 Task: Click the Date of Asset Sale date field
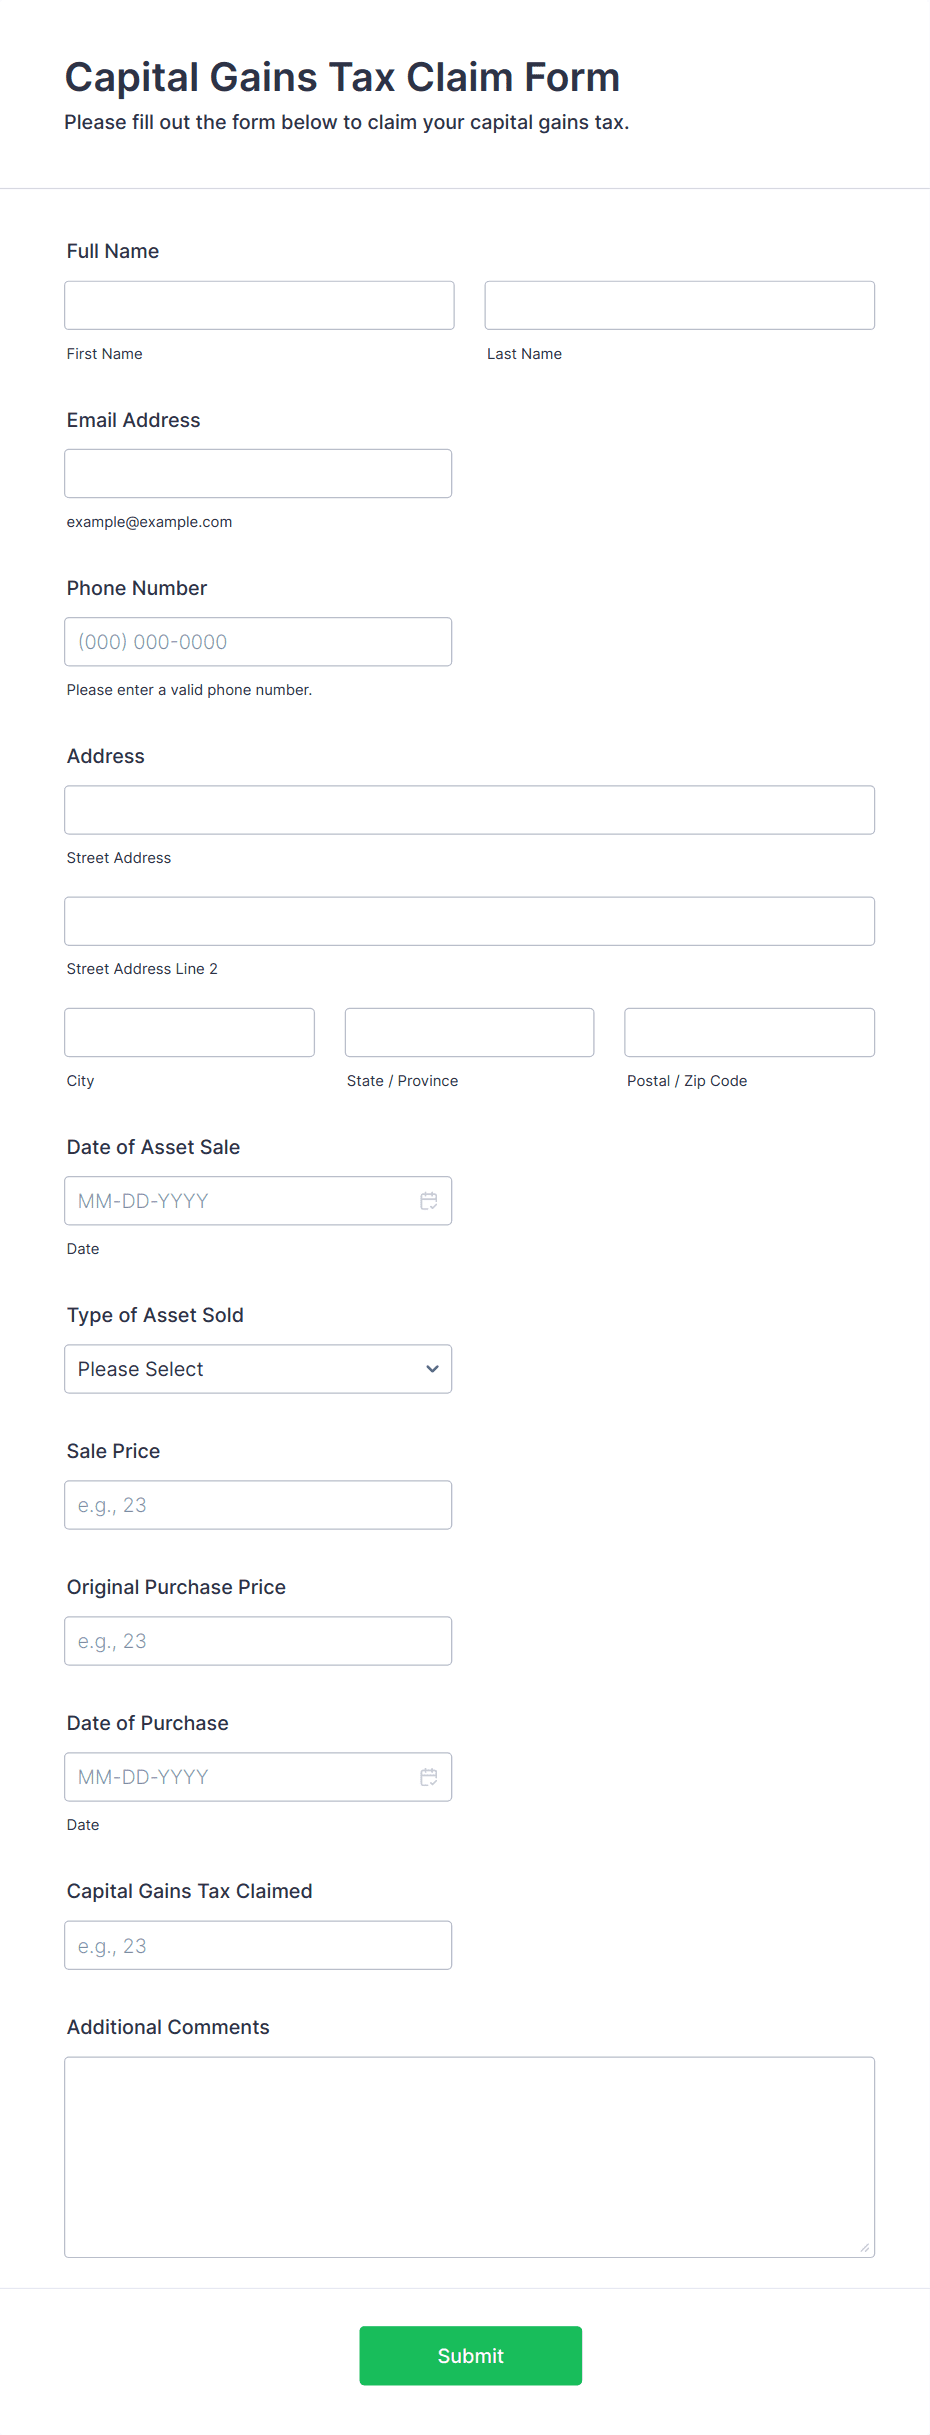[240, 1201]
